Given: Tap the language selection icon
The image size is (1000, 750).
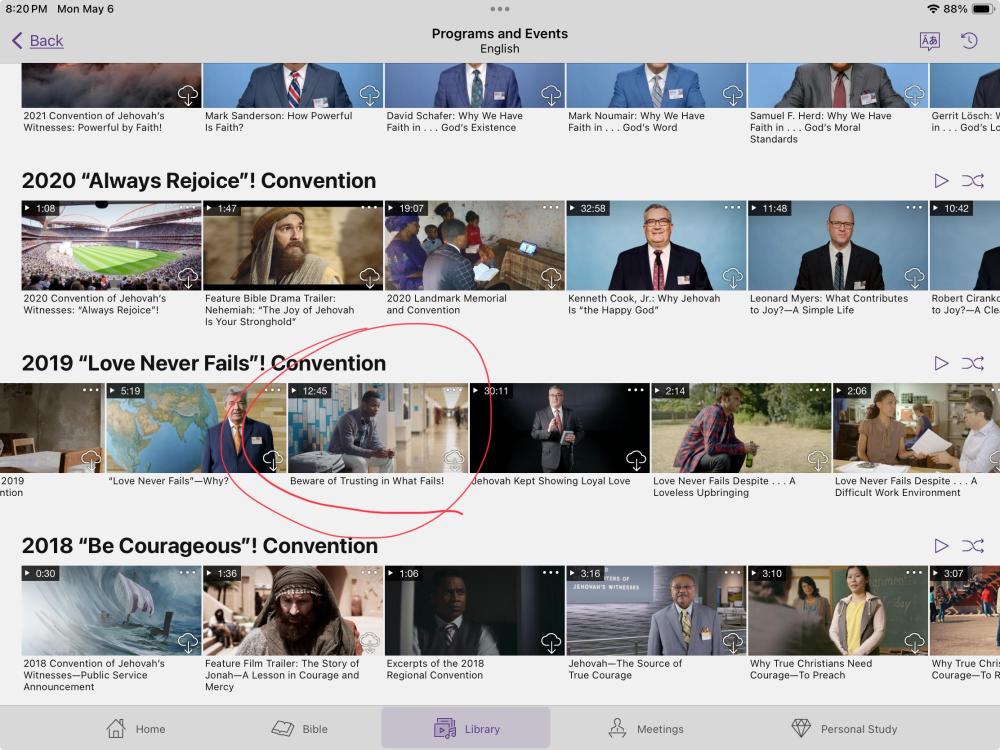Looking at the screenshot, I should [929, 41].
